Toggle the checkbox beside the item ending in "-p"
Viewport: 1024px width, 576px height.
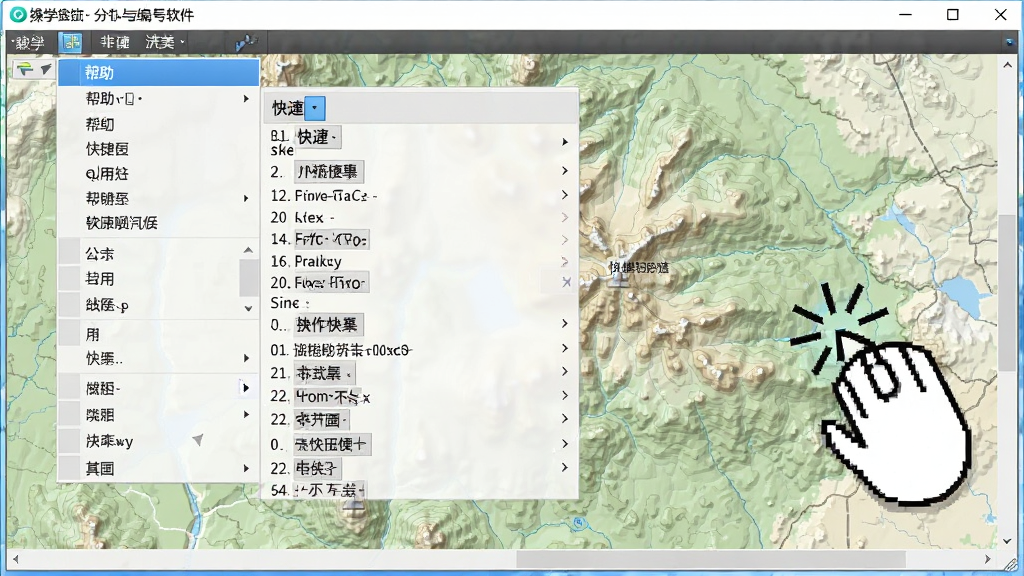(x=69, y=304)
